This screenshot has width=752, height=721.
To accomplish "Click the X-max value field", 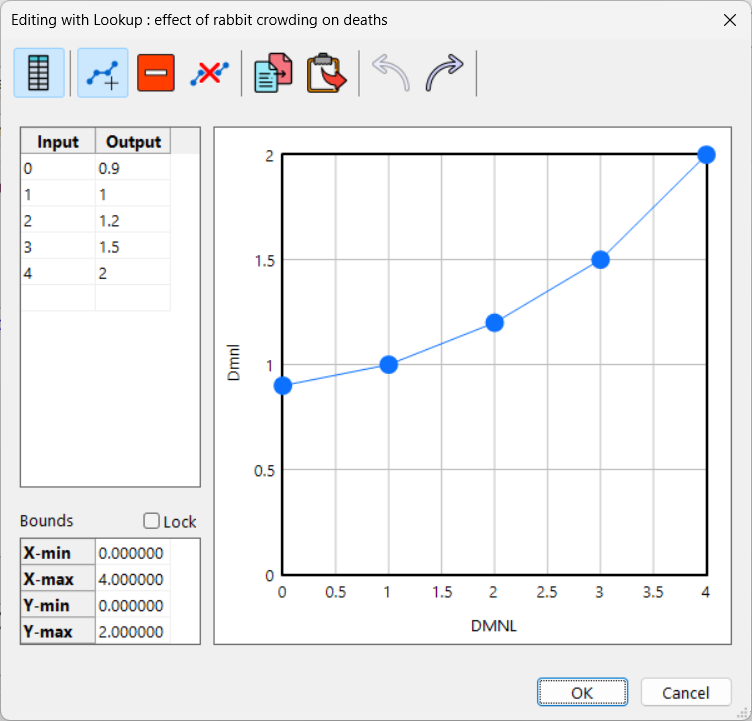I will point(132,579).
